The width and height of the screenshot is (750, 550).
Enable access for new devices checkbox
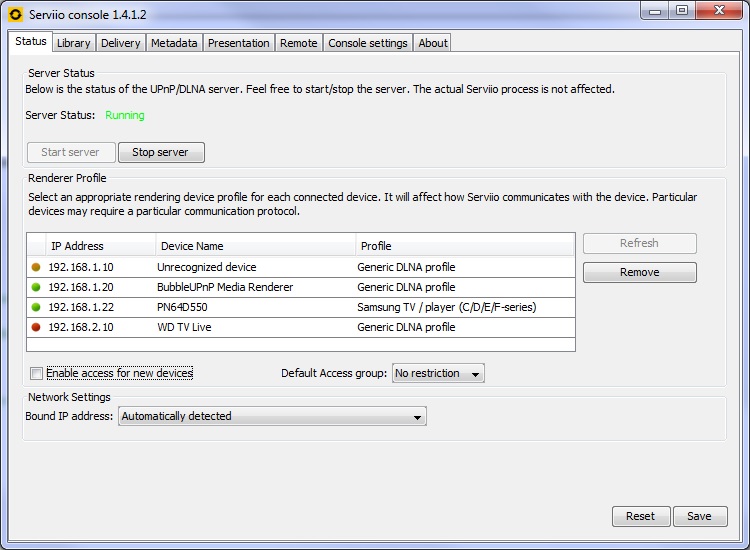(37, 373)
